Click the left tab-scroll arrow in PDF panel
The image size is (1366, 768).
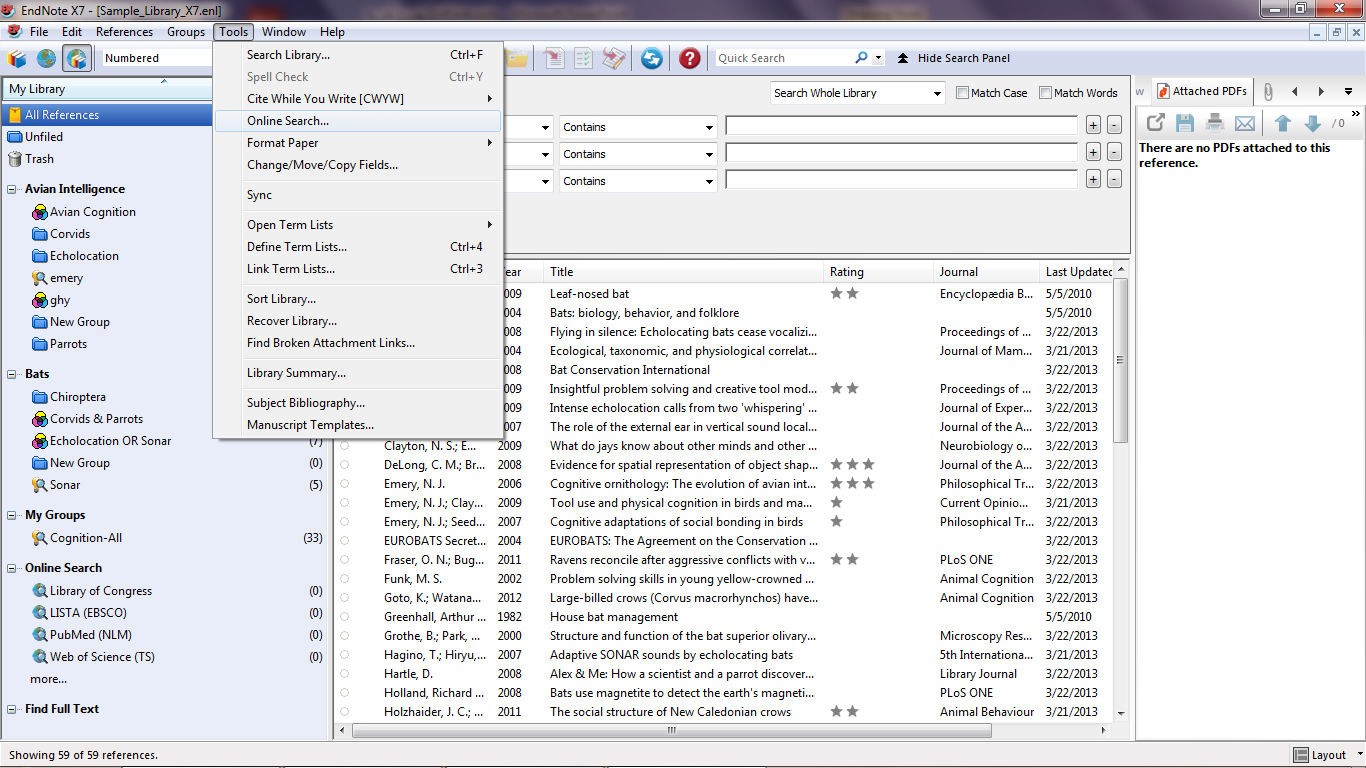[x=1295, y=91]
